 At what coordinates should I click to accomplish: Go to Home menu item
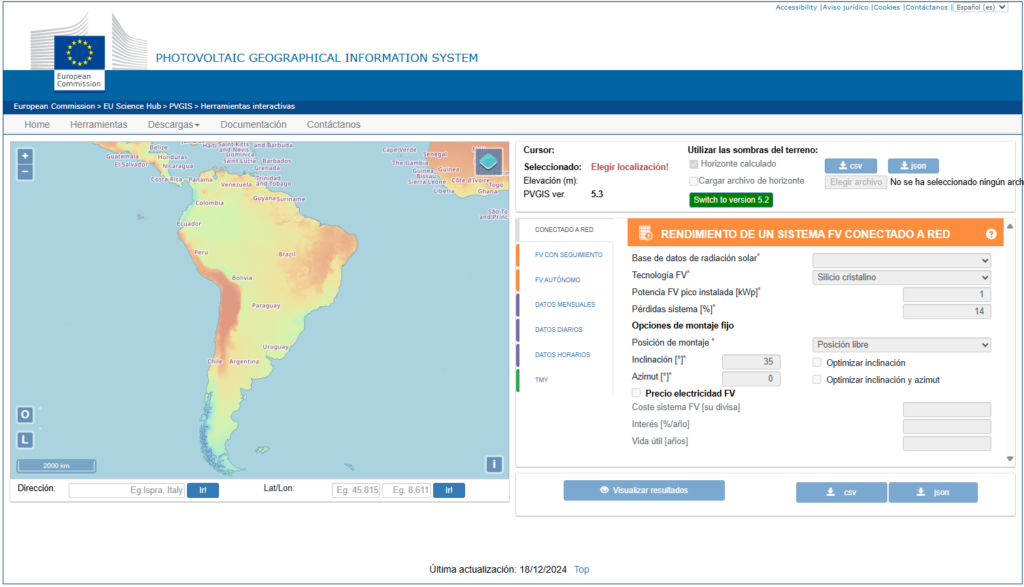pos(37,125)
